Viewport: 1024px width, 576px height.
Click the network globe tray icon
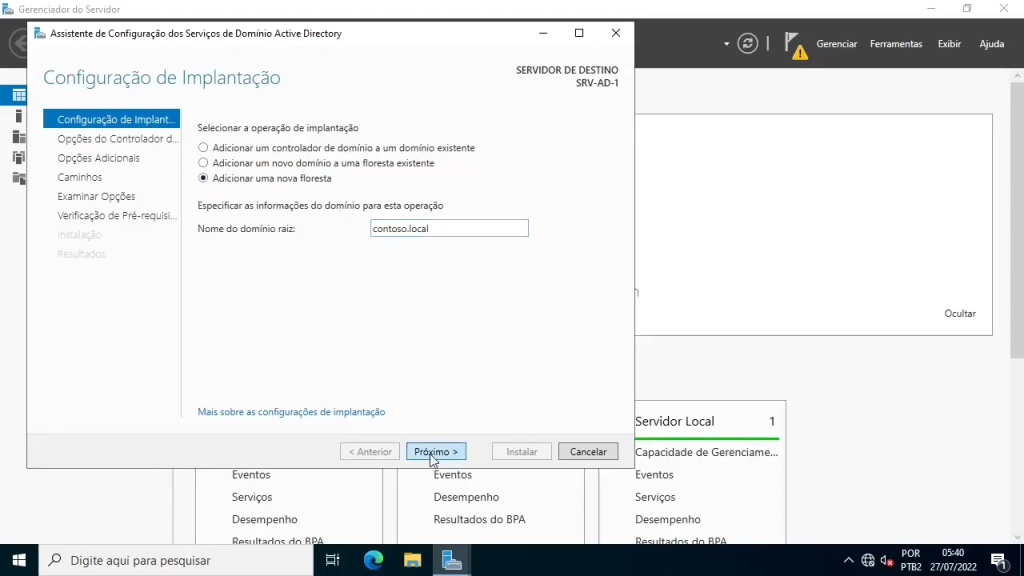click(x=867, y=560)
